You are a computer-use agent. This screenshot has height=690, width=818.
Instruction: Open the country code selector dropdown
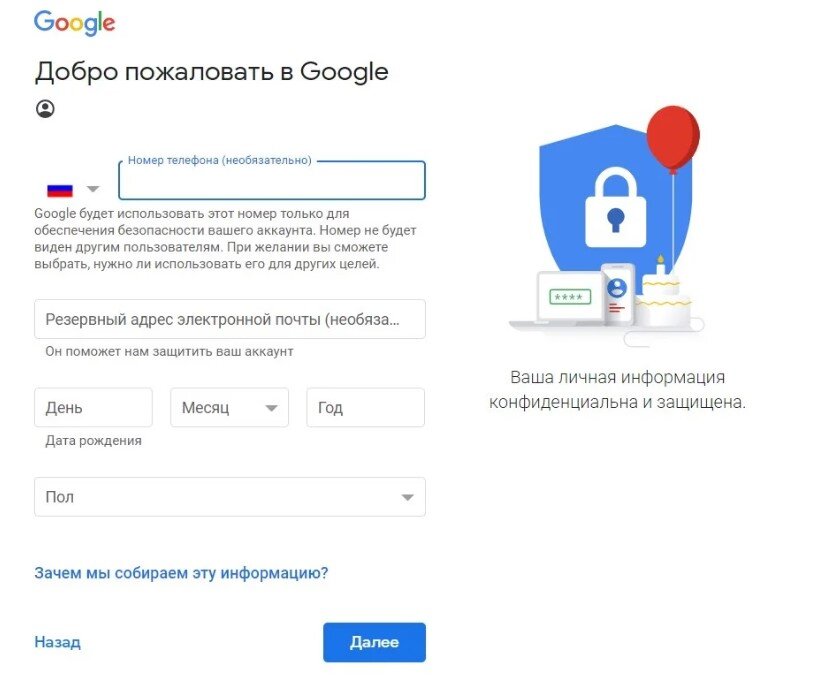coord(93,188)
